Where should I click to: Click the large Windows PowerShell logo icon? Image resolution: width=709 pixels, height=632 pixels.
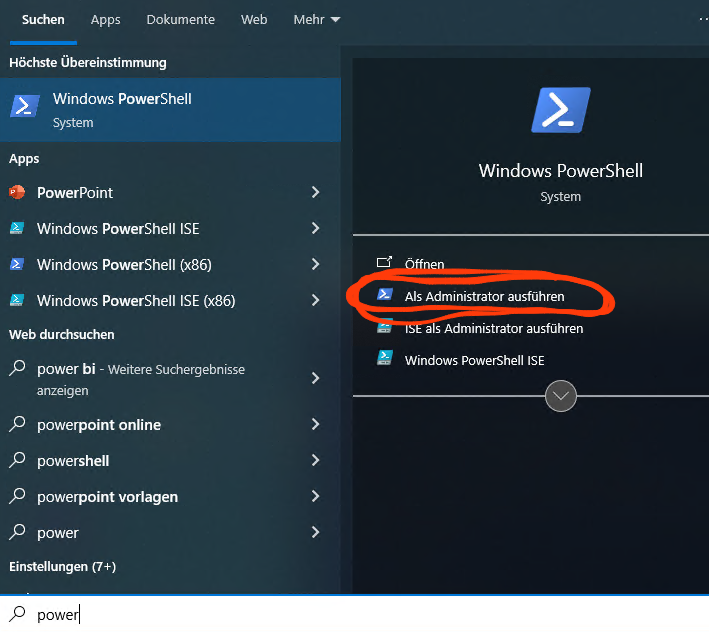560,110
